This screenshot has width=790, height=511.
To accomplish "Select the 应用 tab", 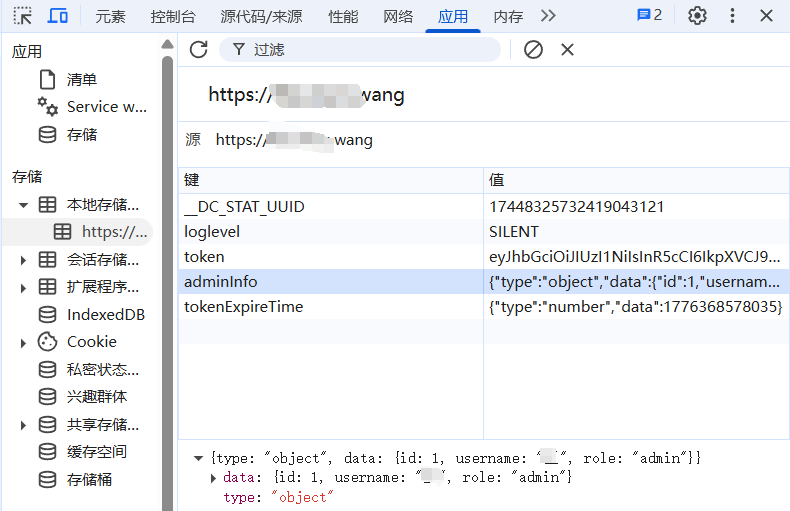I will pyautogui.click(x=452, y=17).
